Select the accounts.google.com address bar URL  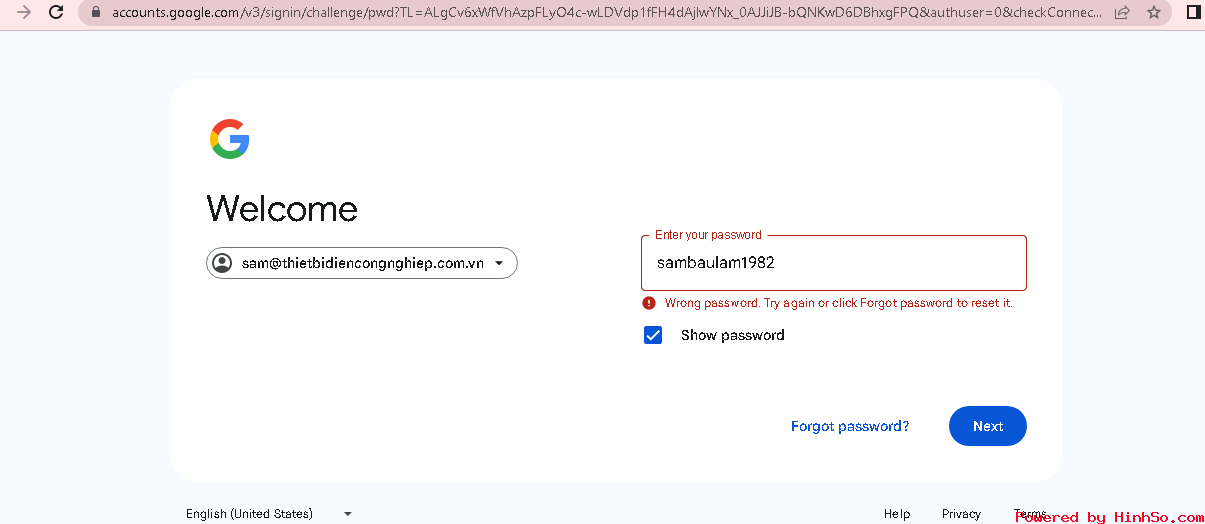pos(608,13)
